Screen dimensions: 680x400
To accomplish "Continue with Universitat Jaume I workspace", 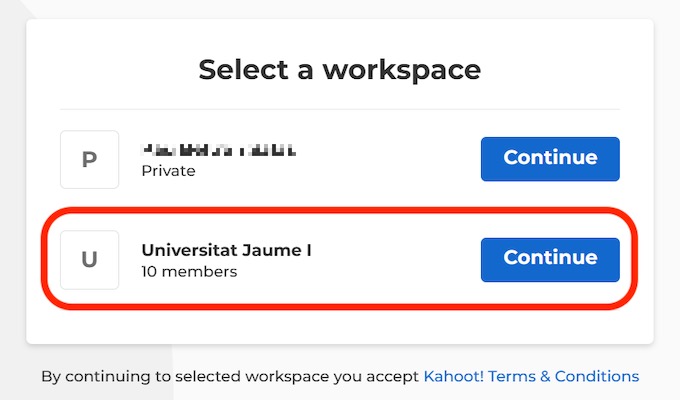I will click(x=550, y=258).
